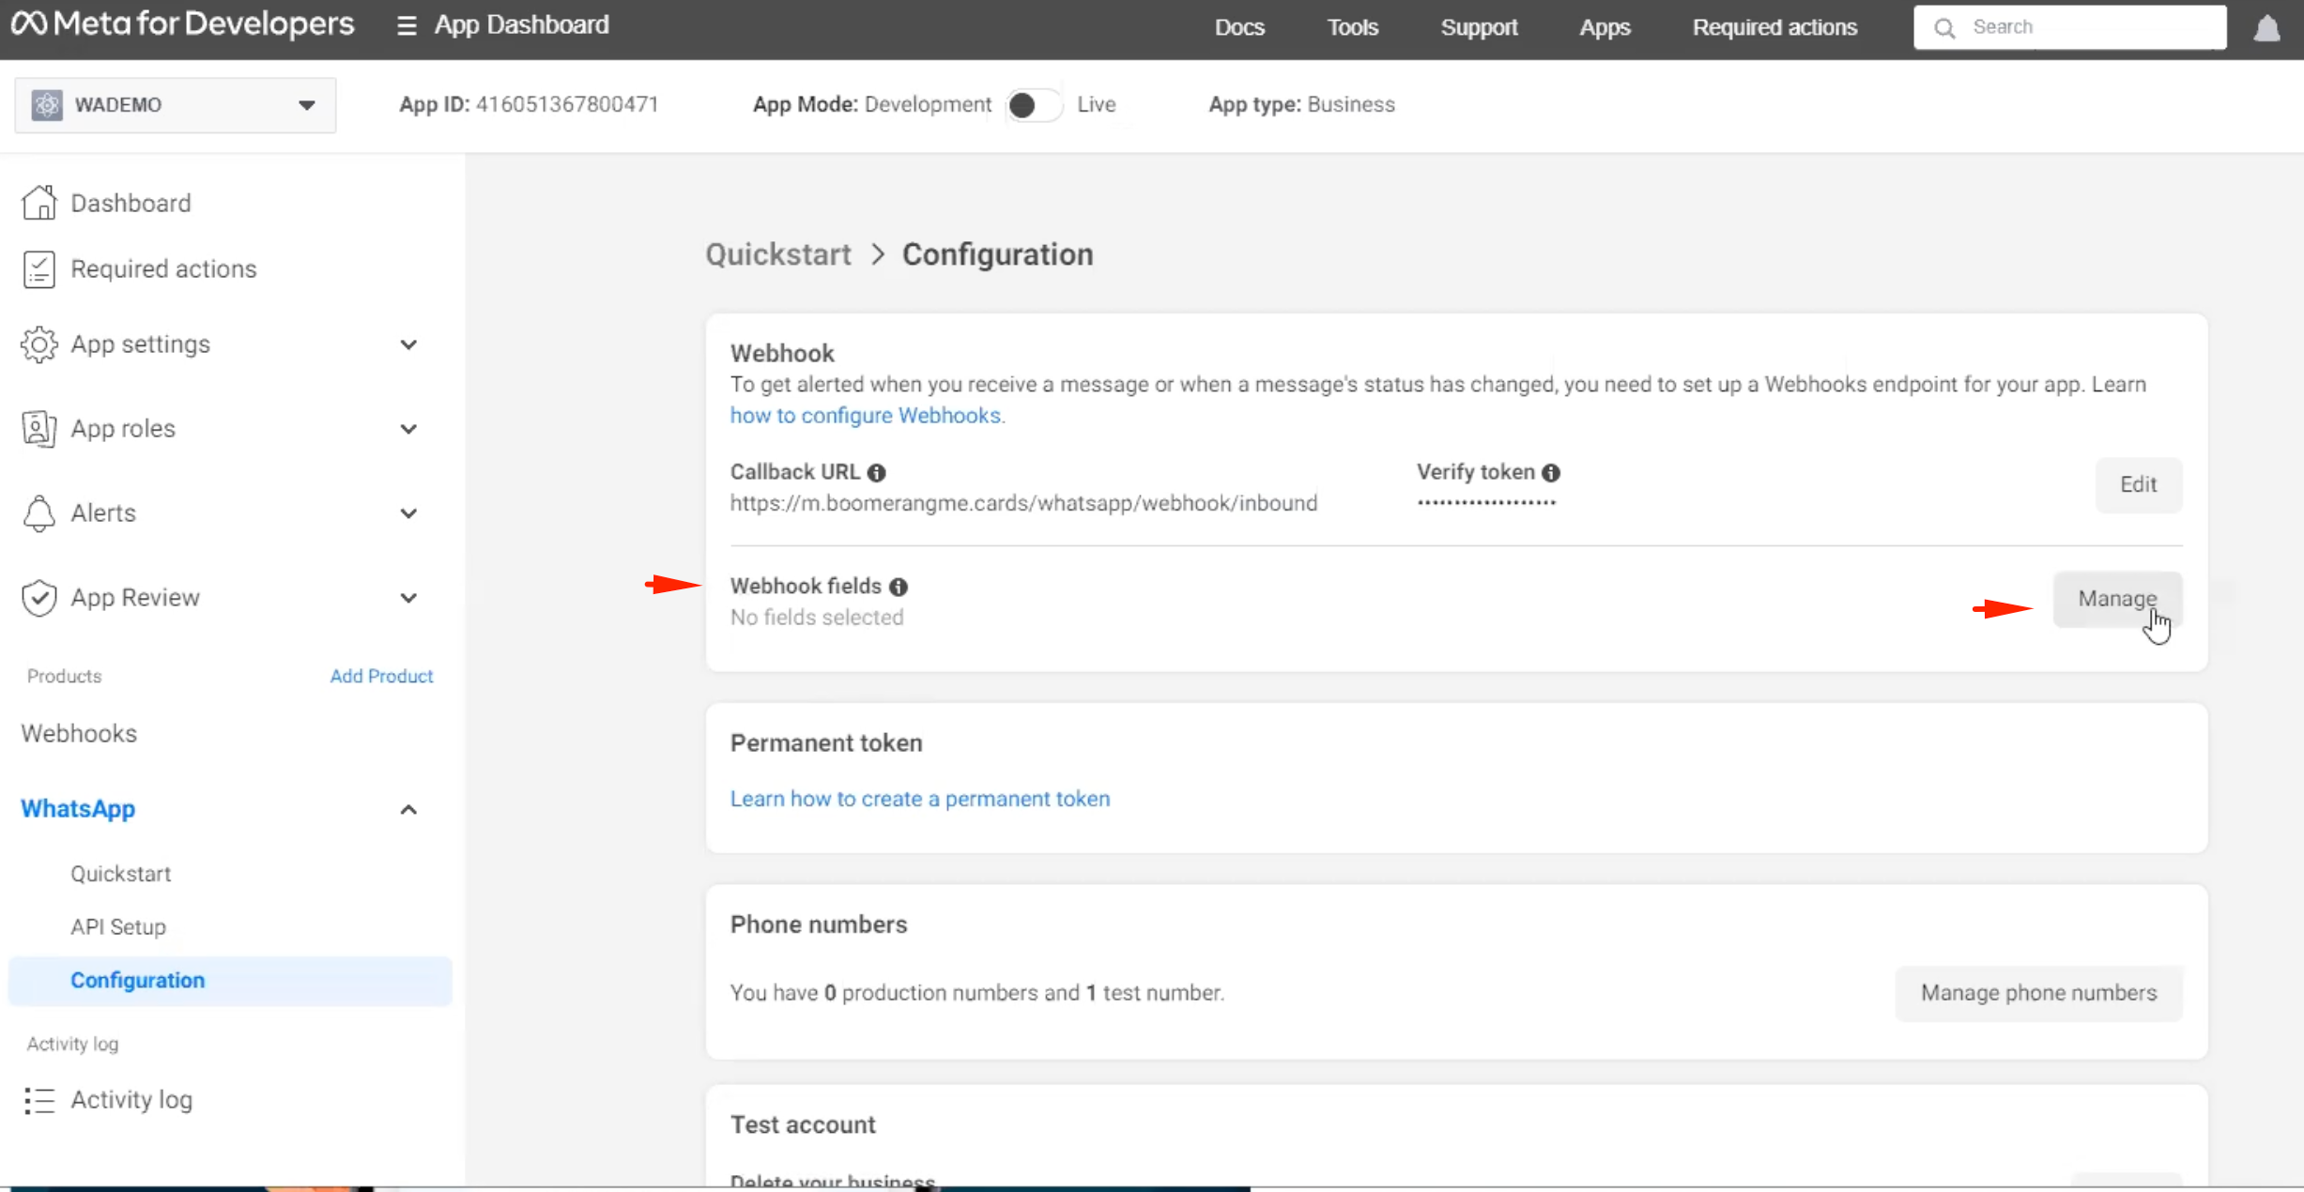Click the Webhook fields info icon

(x=899, y=587)
